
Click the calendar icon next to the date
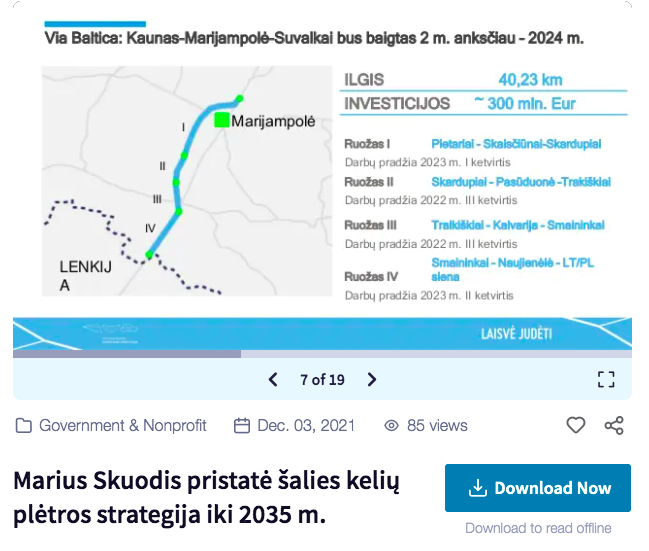pos(241,426)
